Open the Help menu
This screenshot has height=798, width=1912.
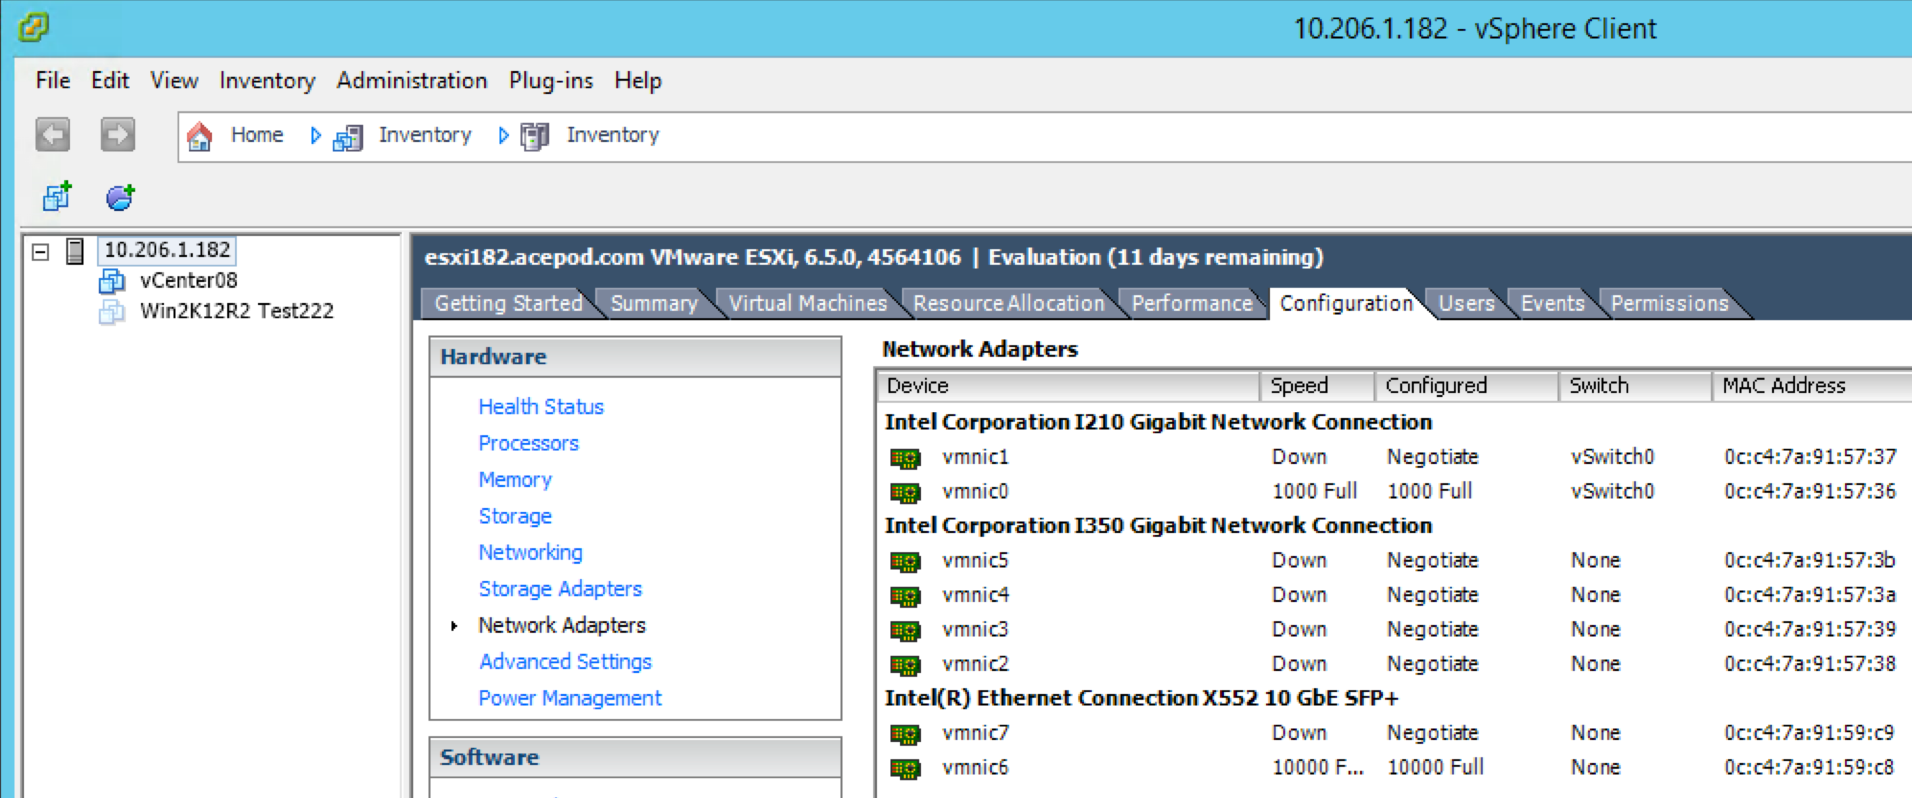coord(638,80)
